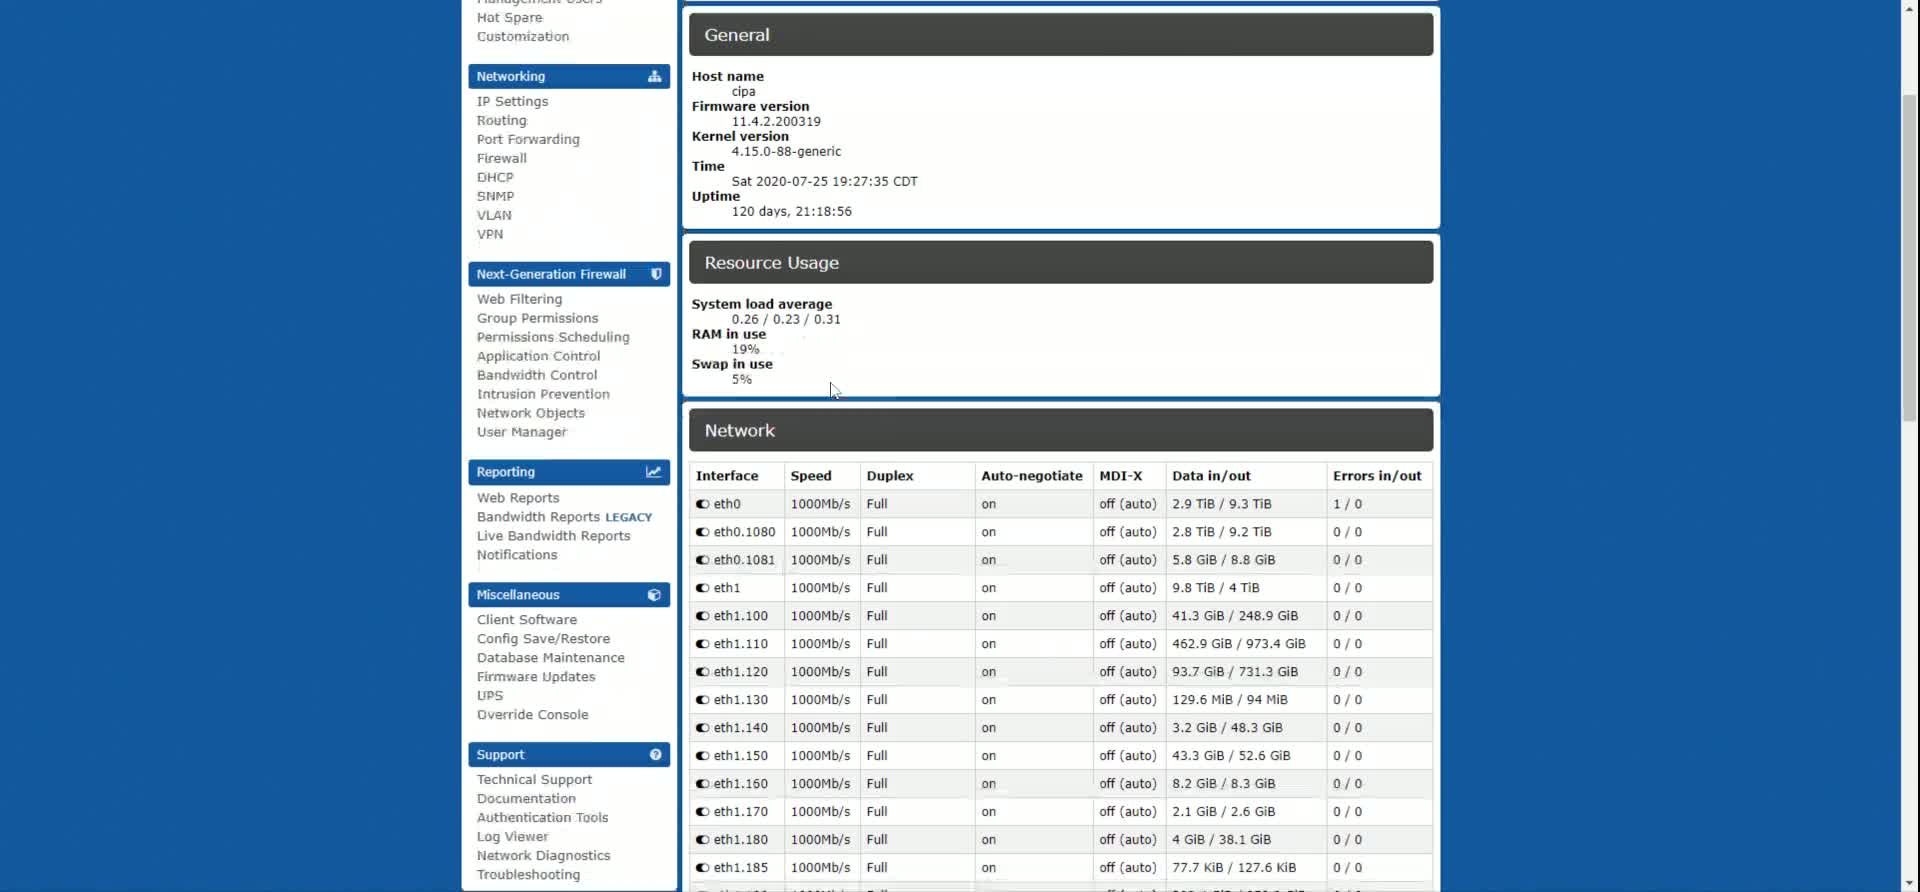Screen dimensions: 1920x892
Task: Click the eth1.140 interface status icon
Action: 702,728
